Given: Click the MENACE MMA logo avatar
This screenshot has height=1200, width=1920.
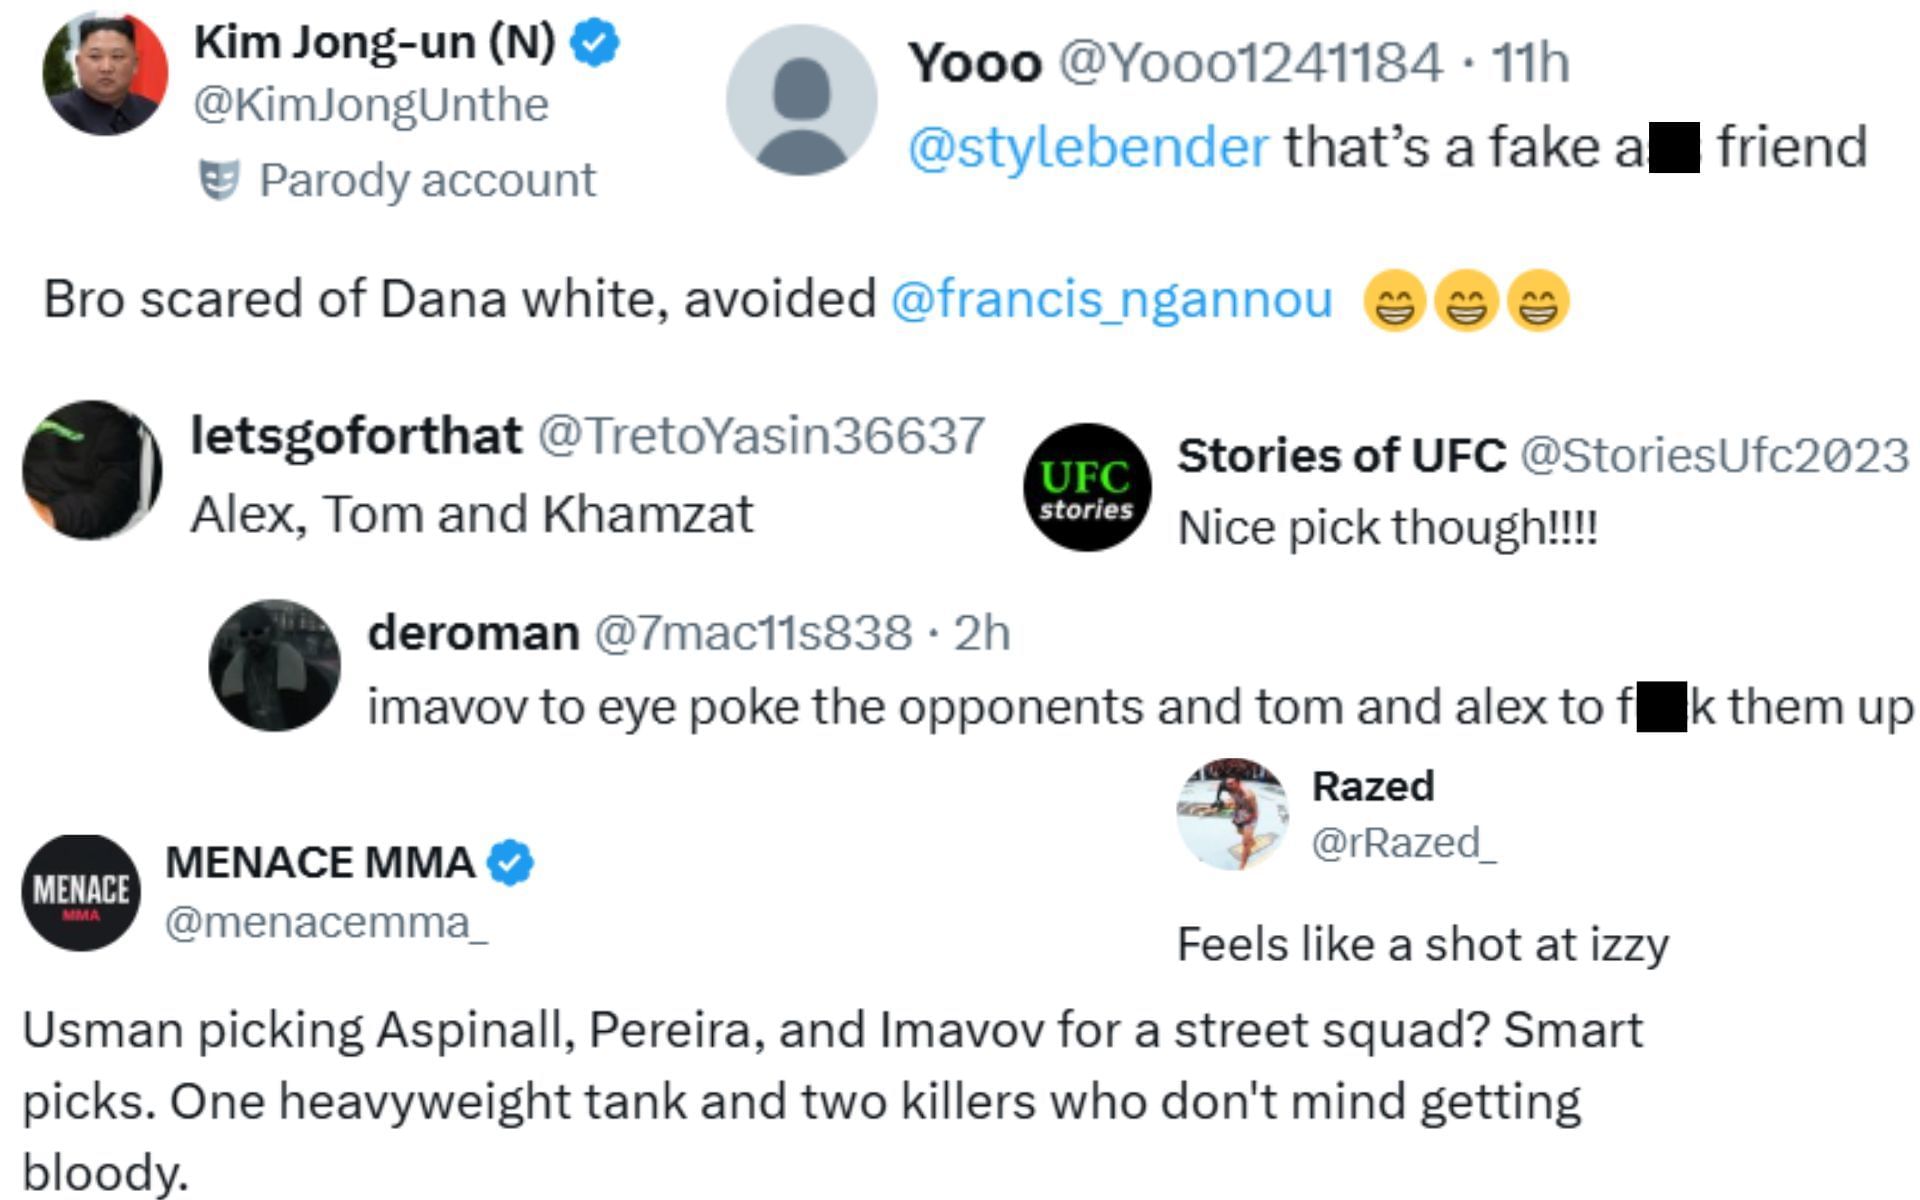Looking at the screenshot, I should click(81, 892).
